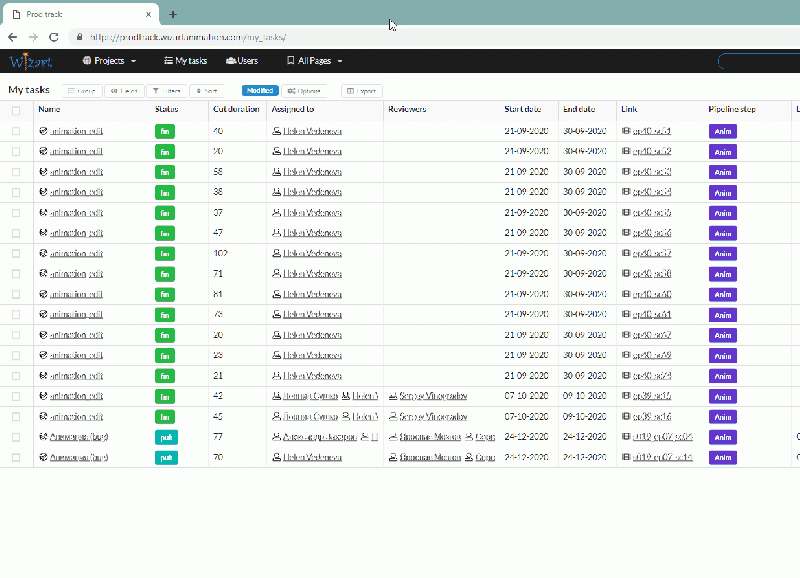The height and width of the screenshot is (578, 800).
Task: Open the Options settings button
Action: (x=304, y=90)
